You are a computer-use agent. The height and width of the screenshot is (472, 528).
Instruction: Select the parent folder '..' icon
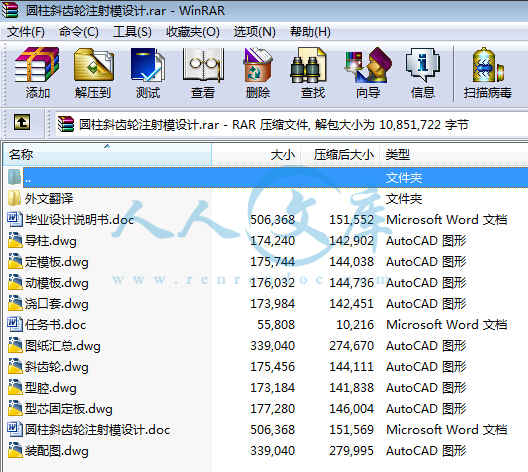14,177
